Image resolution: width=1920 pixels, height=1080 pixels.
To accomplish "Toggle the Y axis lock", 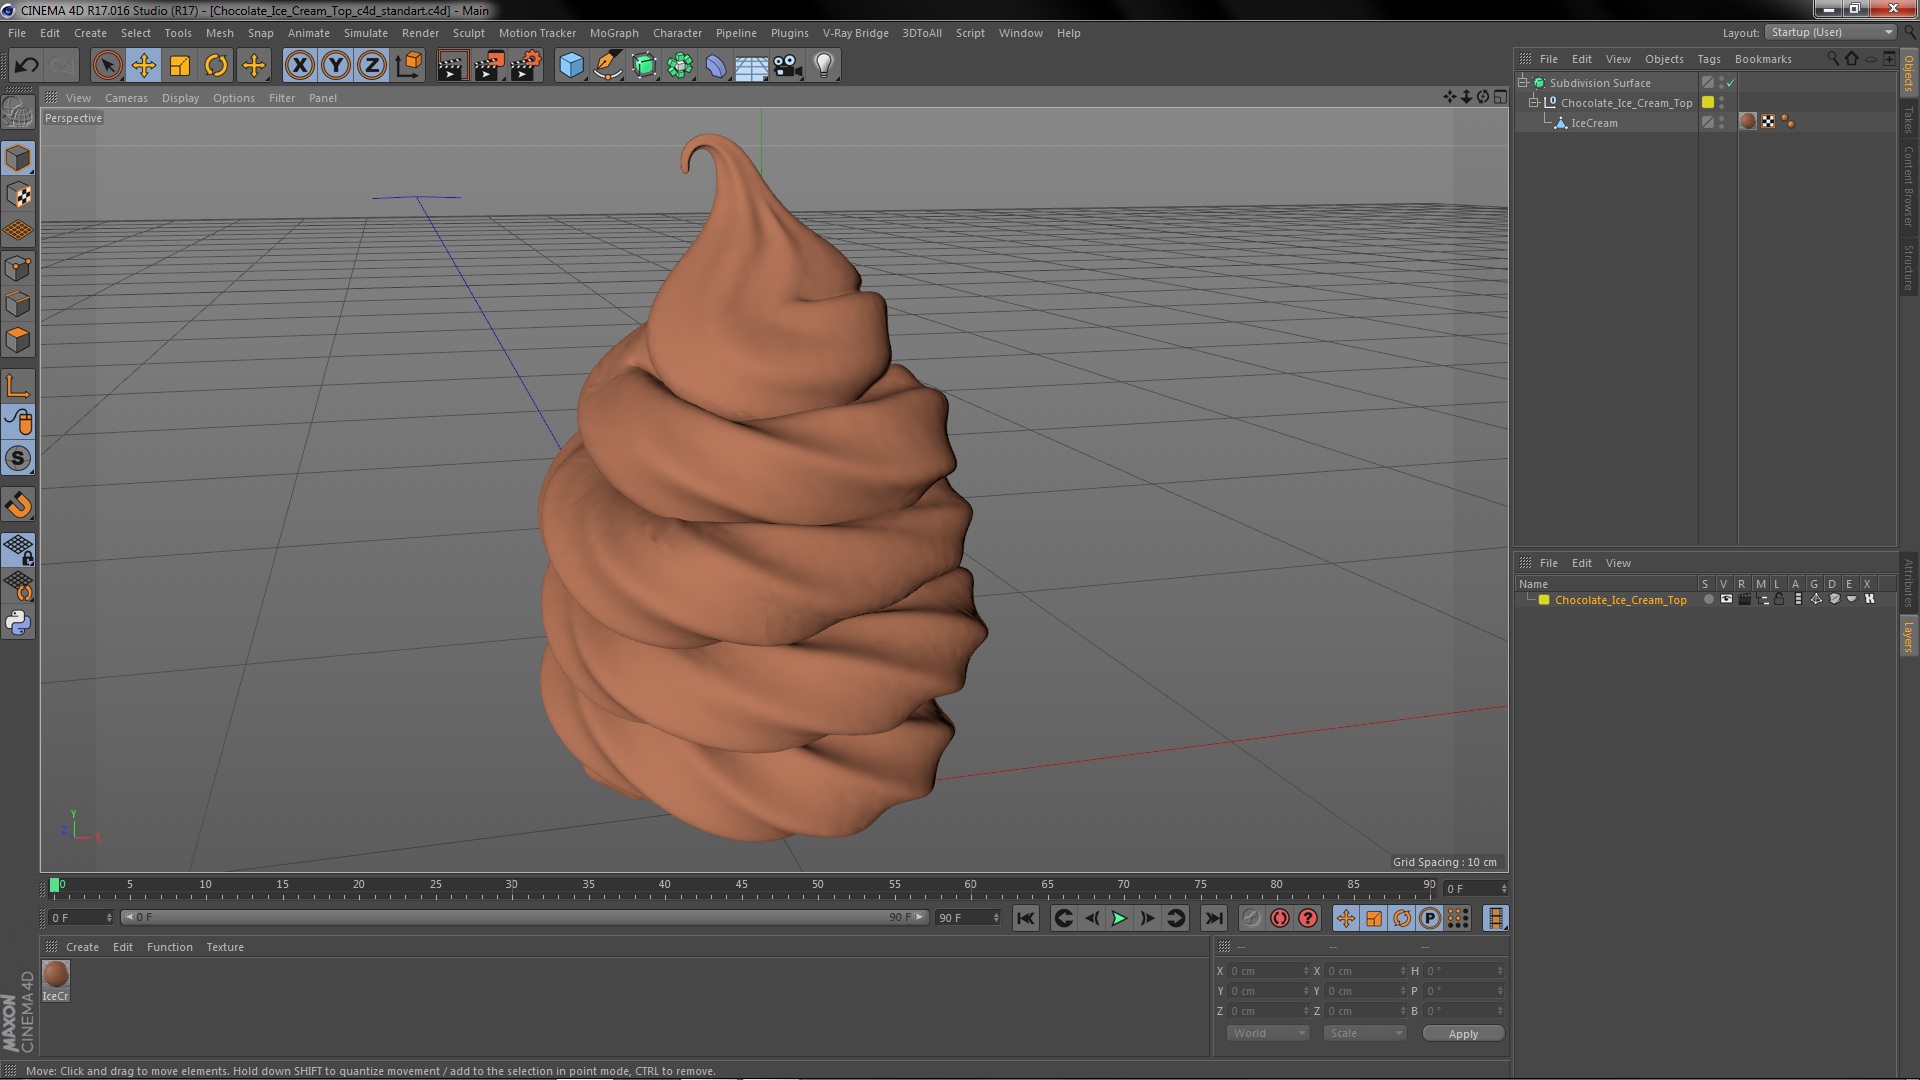I will pos(336,66).
